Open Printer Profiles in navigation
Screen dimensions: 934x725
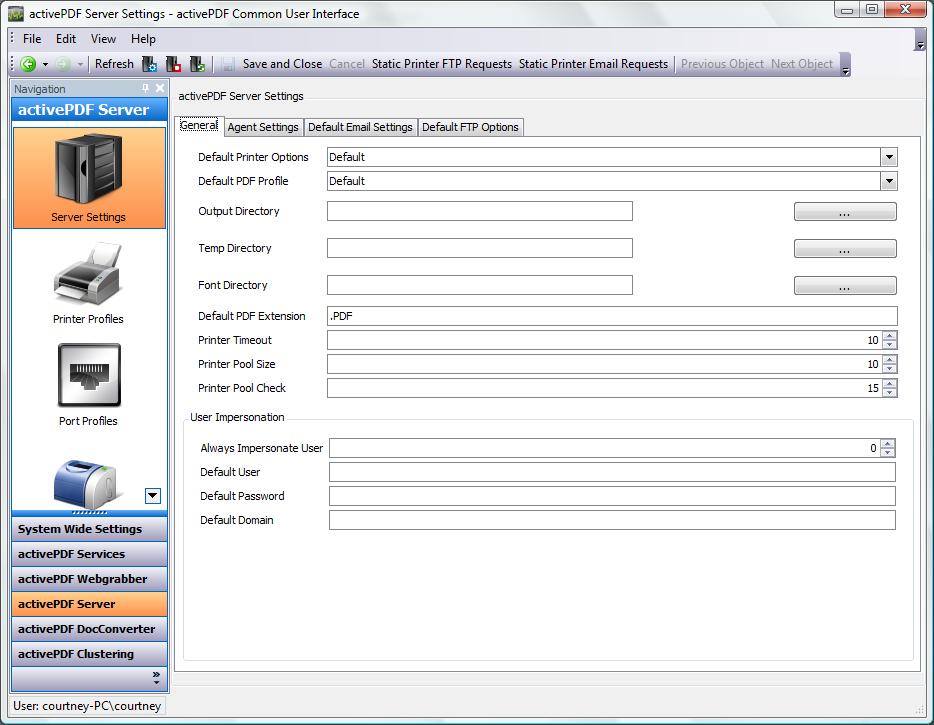[88, 284]
